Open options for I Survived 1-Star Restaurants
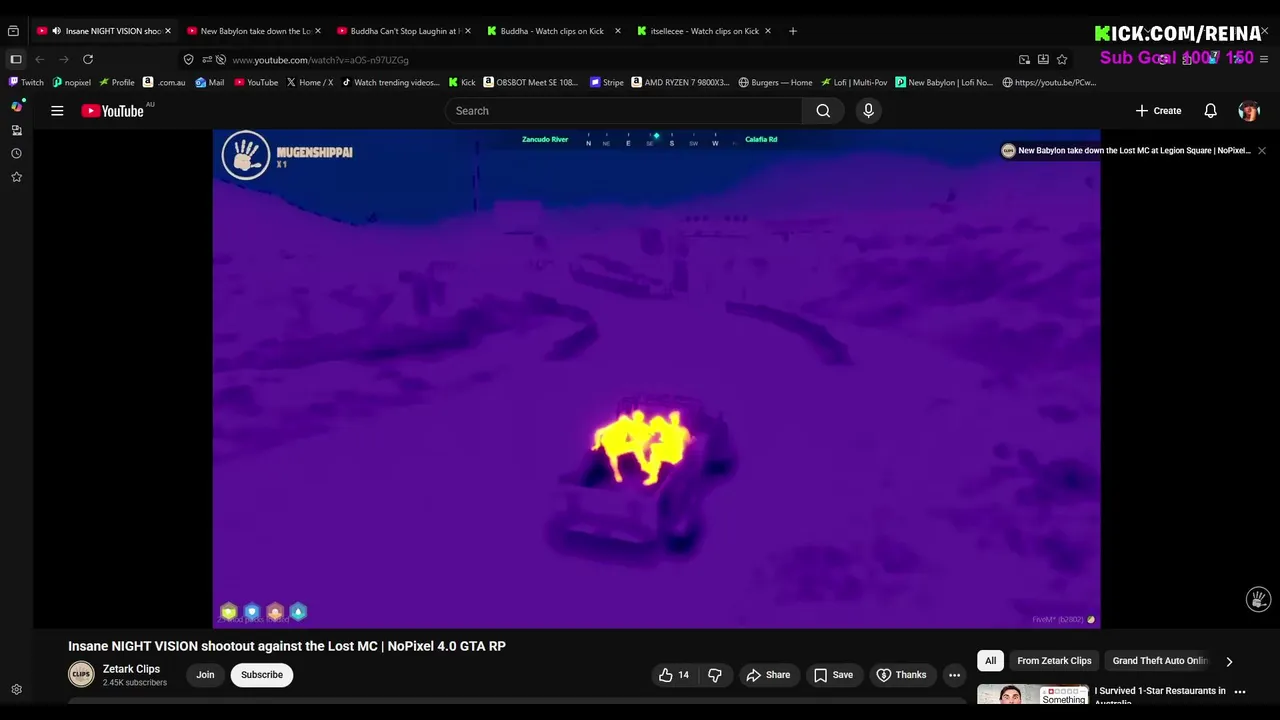The height and width of the screenshot is (720, 1280). (x=1240, y=691)
